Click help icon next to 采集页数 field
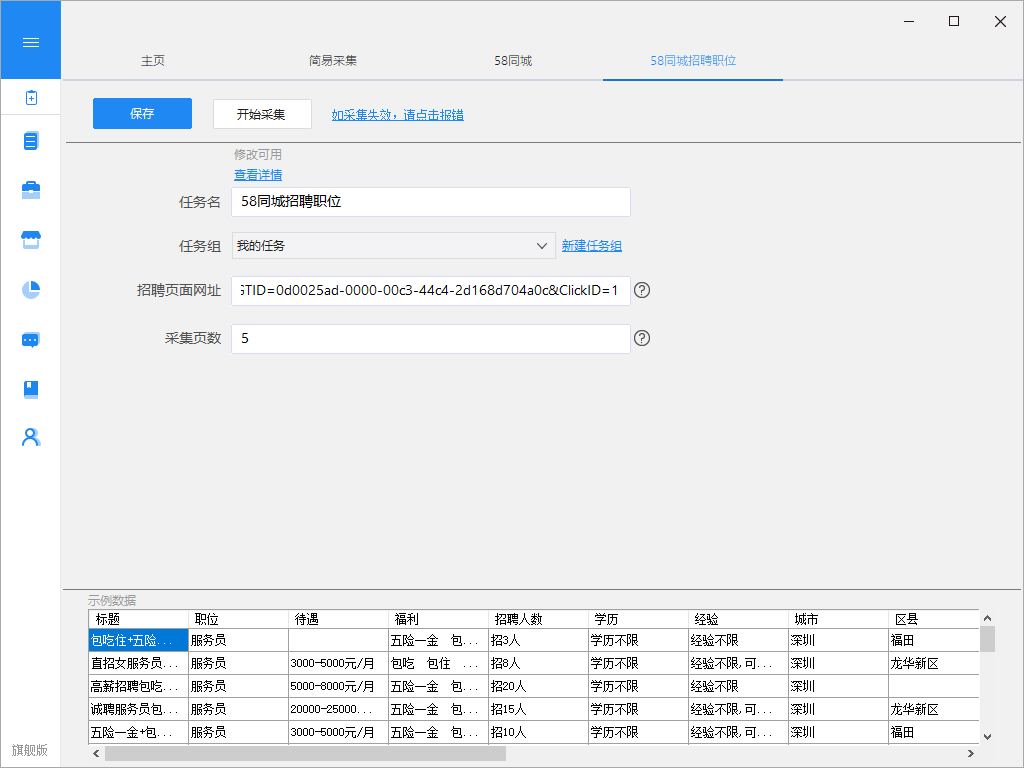Image resolution: width=1024 pixels, height=768 pixels. (642, 338)
